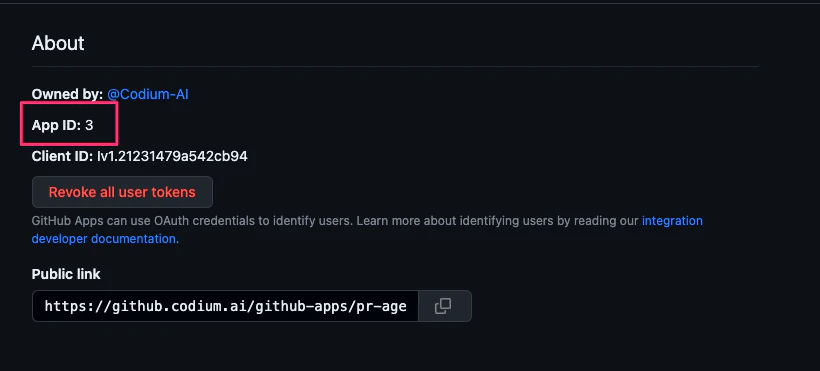Click the Public link label
The width and height of the screenshot is (820, 371).
[66, 274]
